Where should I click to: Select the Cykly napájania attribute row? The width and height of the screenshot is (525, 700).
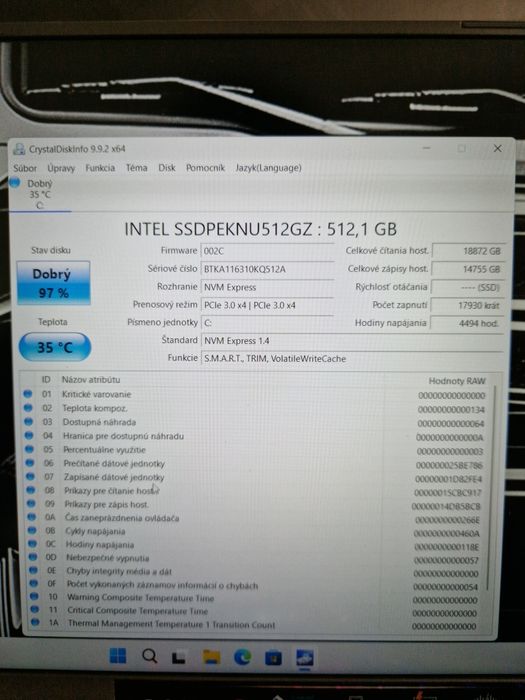tap(254, 532)
